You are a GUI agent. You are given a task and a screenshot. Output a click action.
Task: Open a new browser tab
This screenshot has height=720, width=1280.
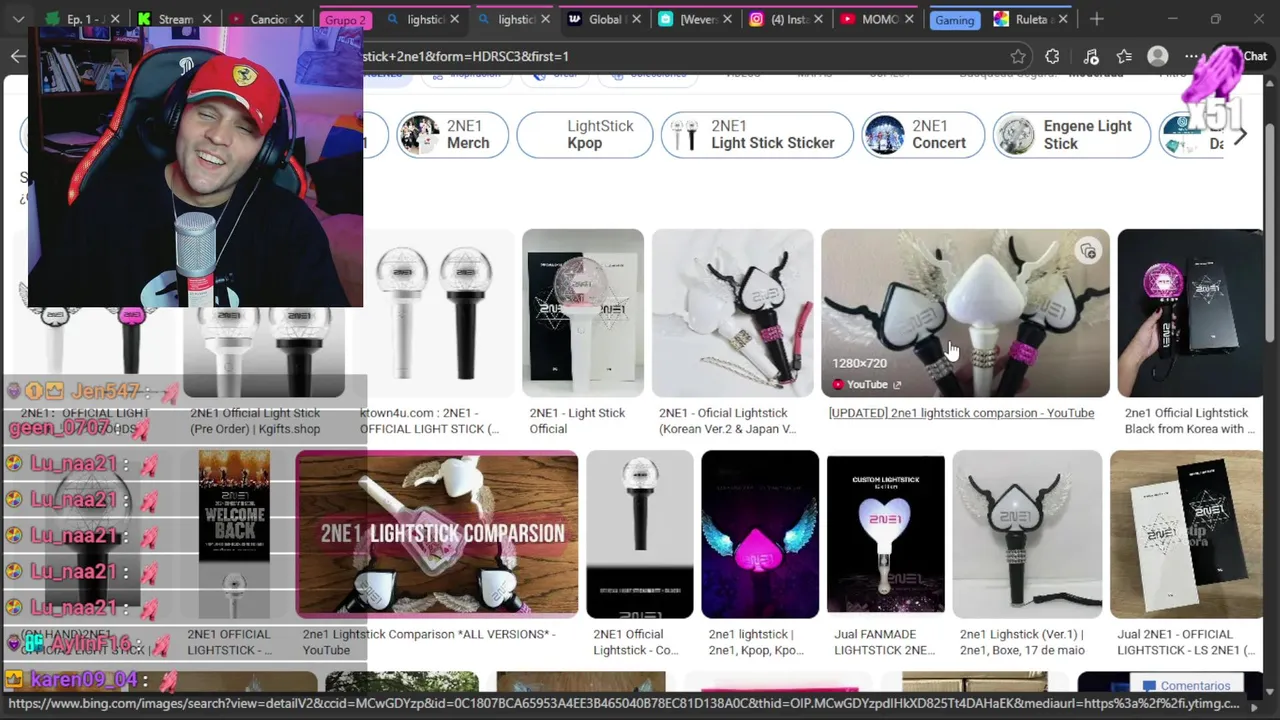click(1097, 19)
